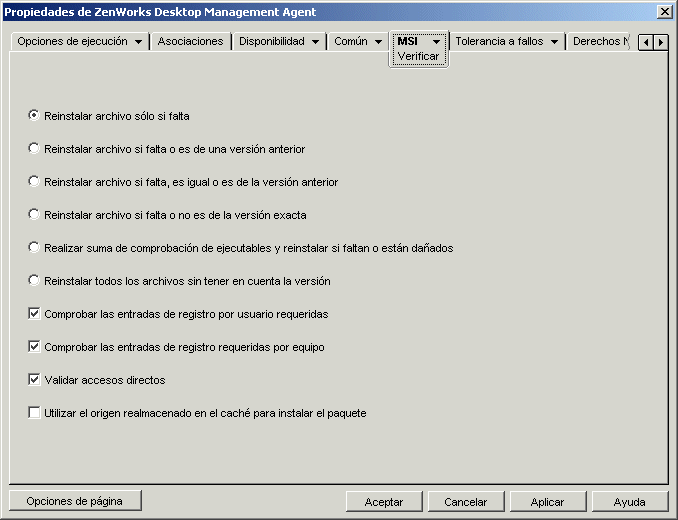Choose reinstall if missing or older version
Viewport: 678px width, 520px height.
(x=34, y=148)
